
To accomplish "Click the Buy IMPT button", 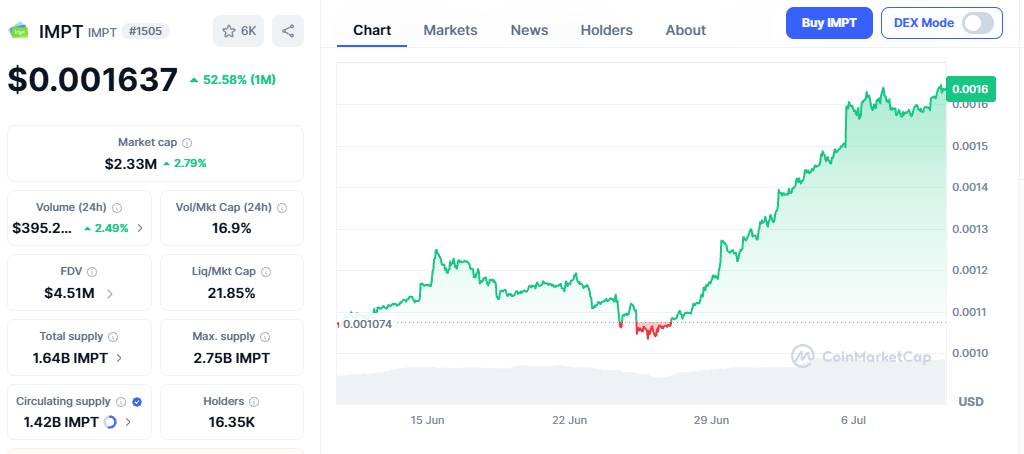I will 829,23.
